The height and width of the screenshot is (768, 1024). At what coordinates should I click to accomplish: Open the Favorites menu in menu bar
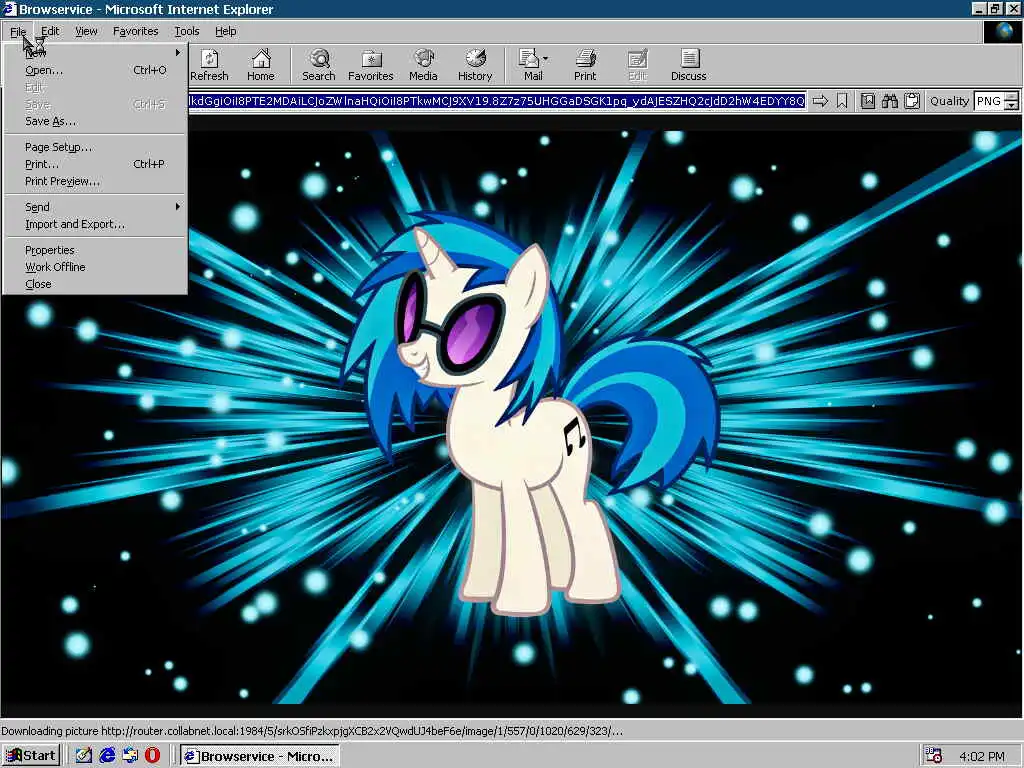coord(135,31)
